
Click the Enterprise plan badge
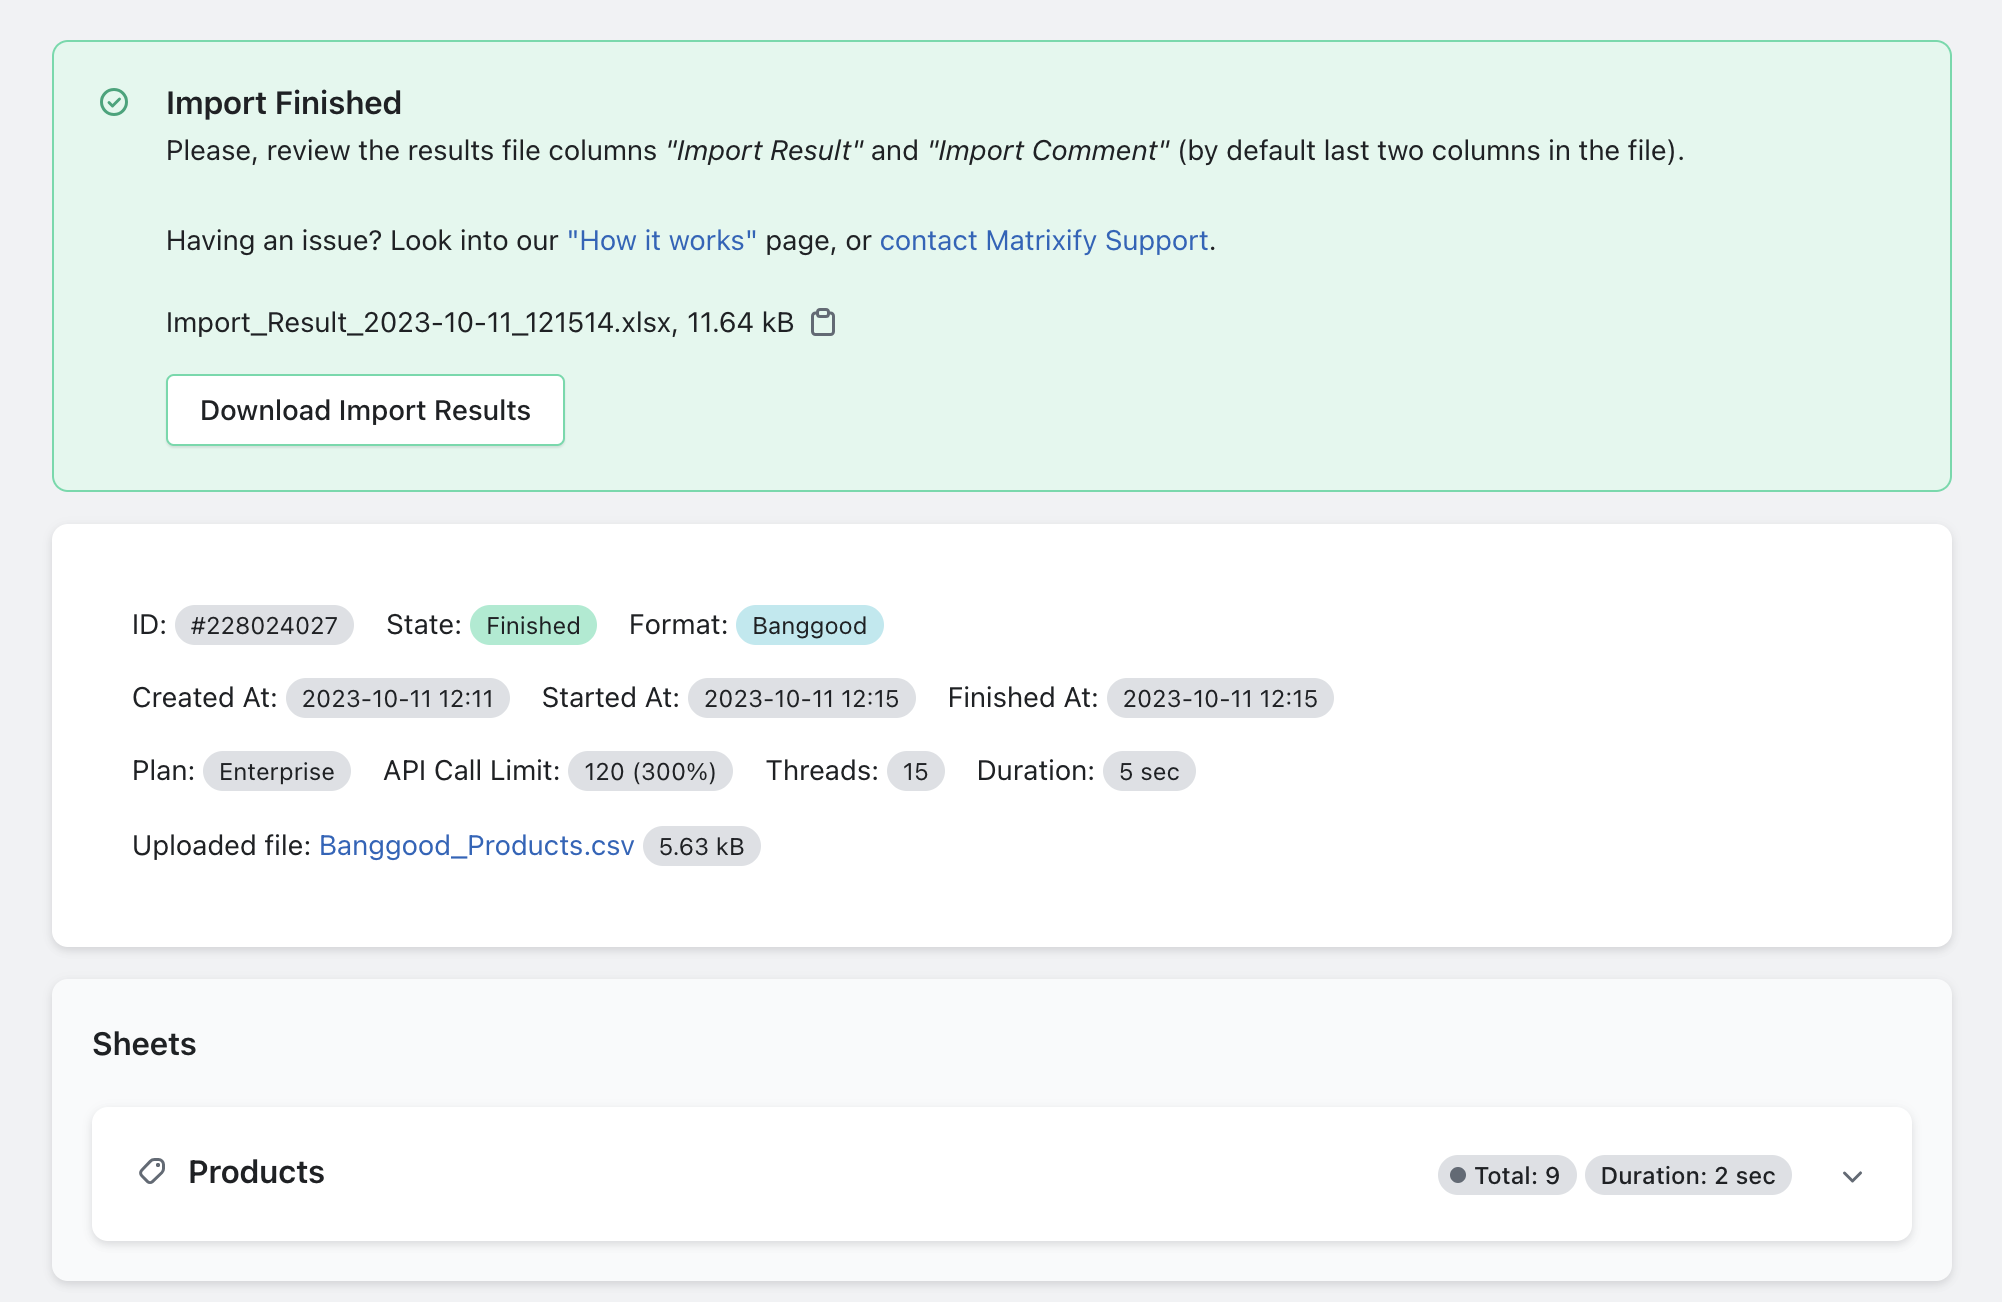coord(277,771)
